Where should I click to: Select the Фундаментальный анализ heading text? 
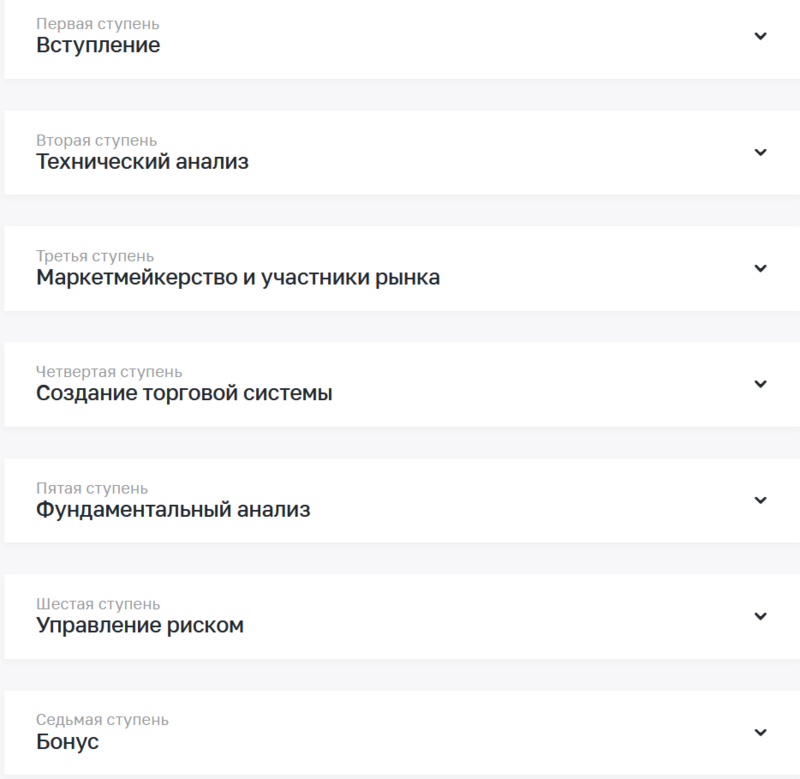[x=173, y=509]
